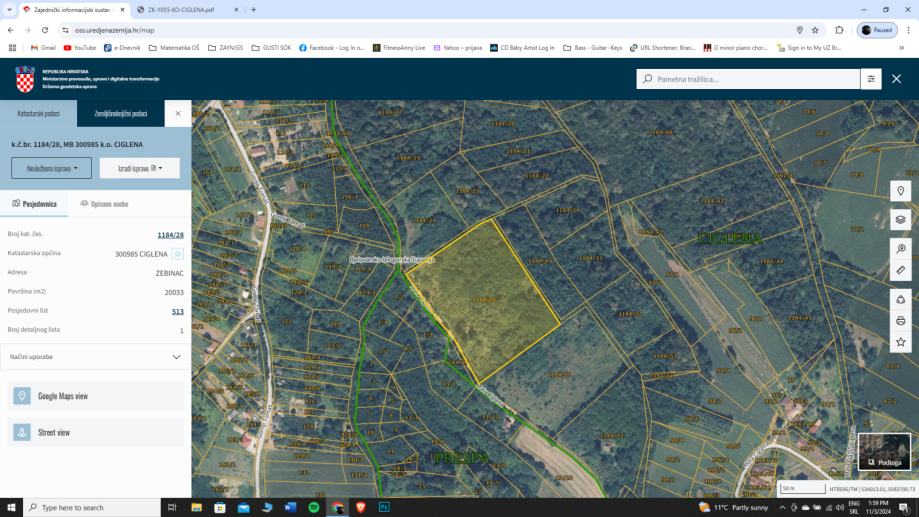Viewport: 919px width, 517px height.
Task: Open search filter settings icon
Action: 871,78
